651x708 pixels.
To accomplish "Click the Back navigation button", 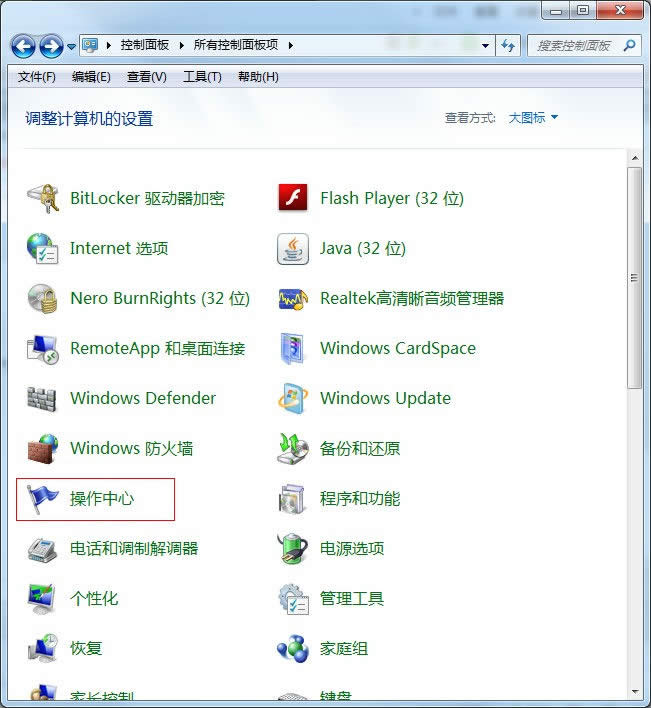I will [24, 46].
